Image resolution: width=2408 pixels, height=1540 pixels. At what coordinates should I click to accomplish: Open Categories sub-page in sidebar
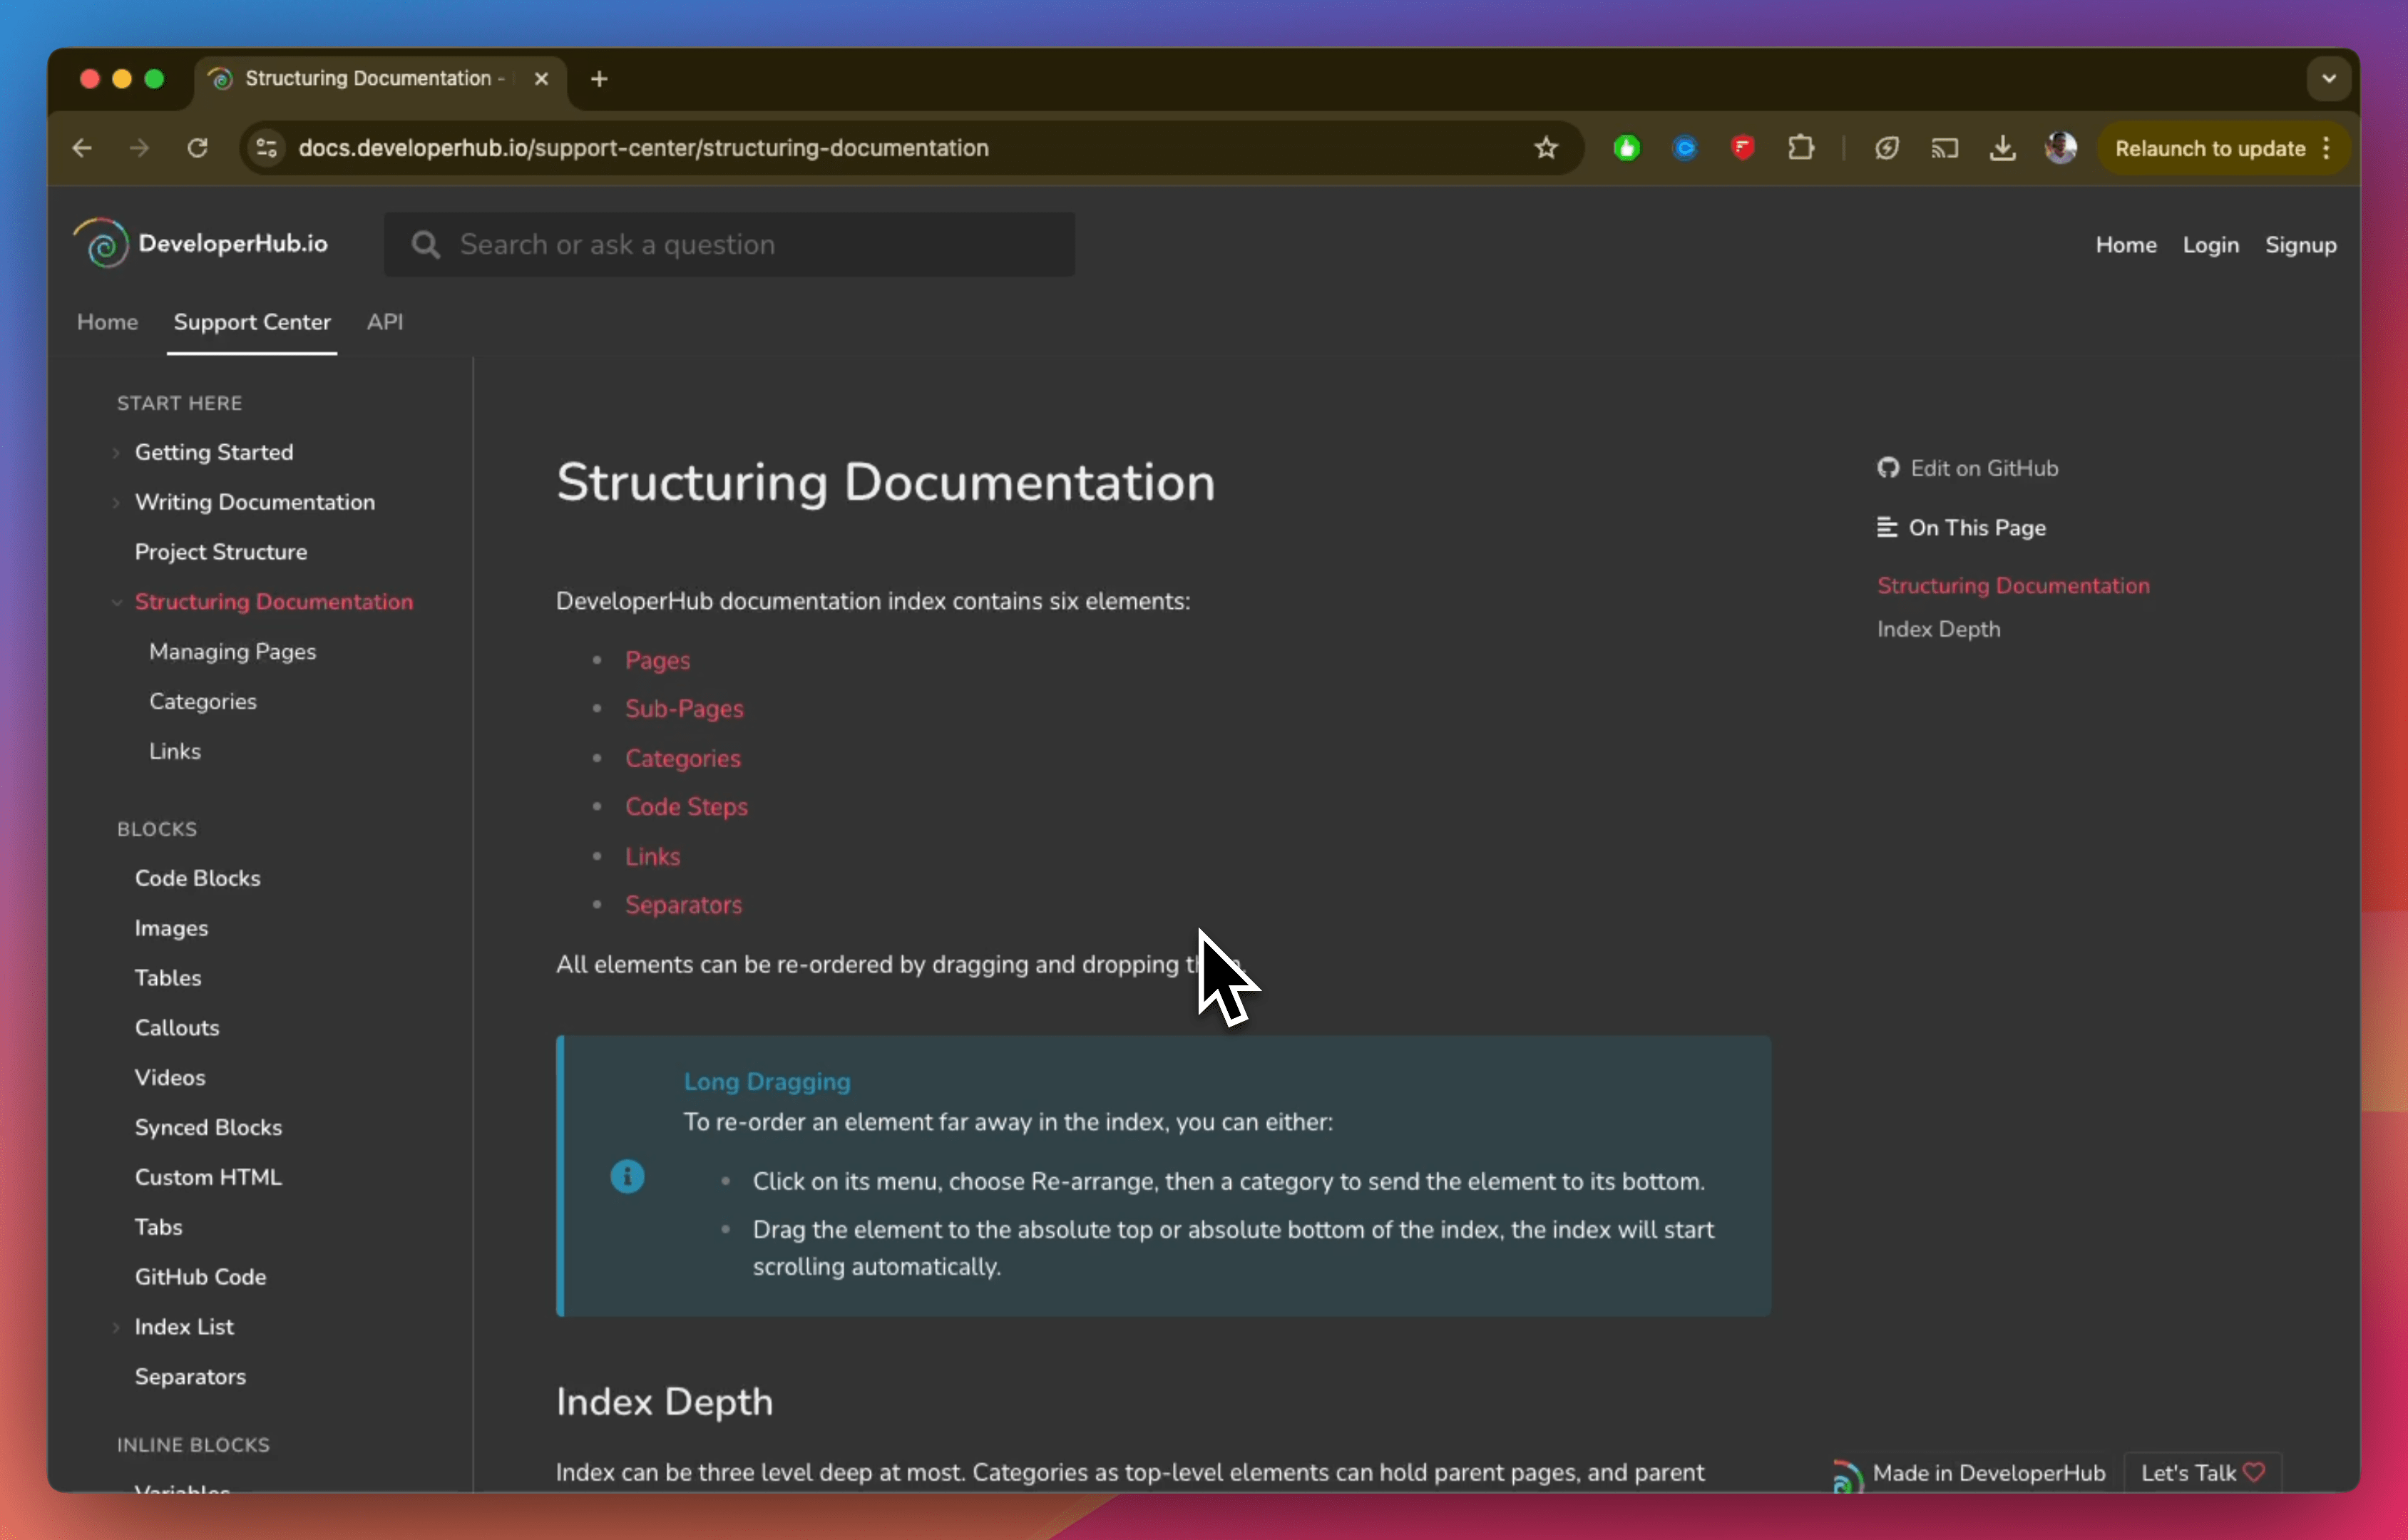[x=203, y=702]
